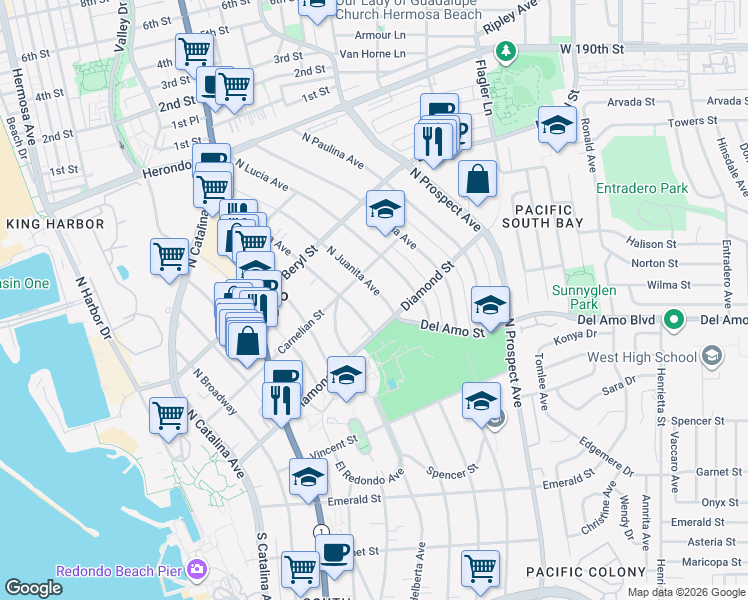Select the graduation cap marker near N Paulina Ave

pyautogui.click(x=385, y=208)
